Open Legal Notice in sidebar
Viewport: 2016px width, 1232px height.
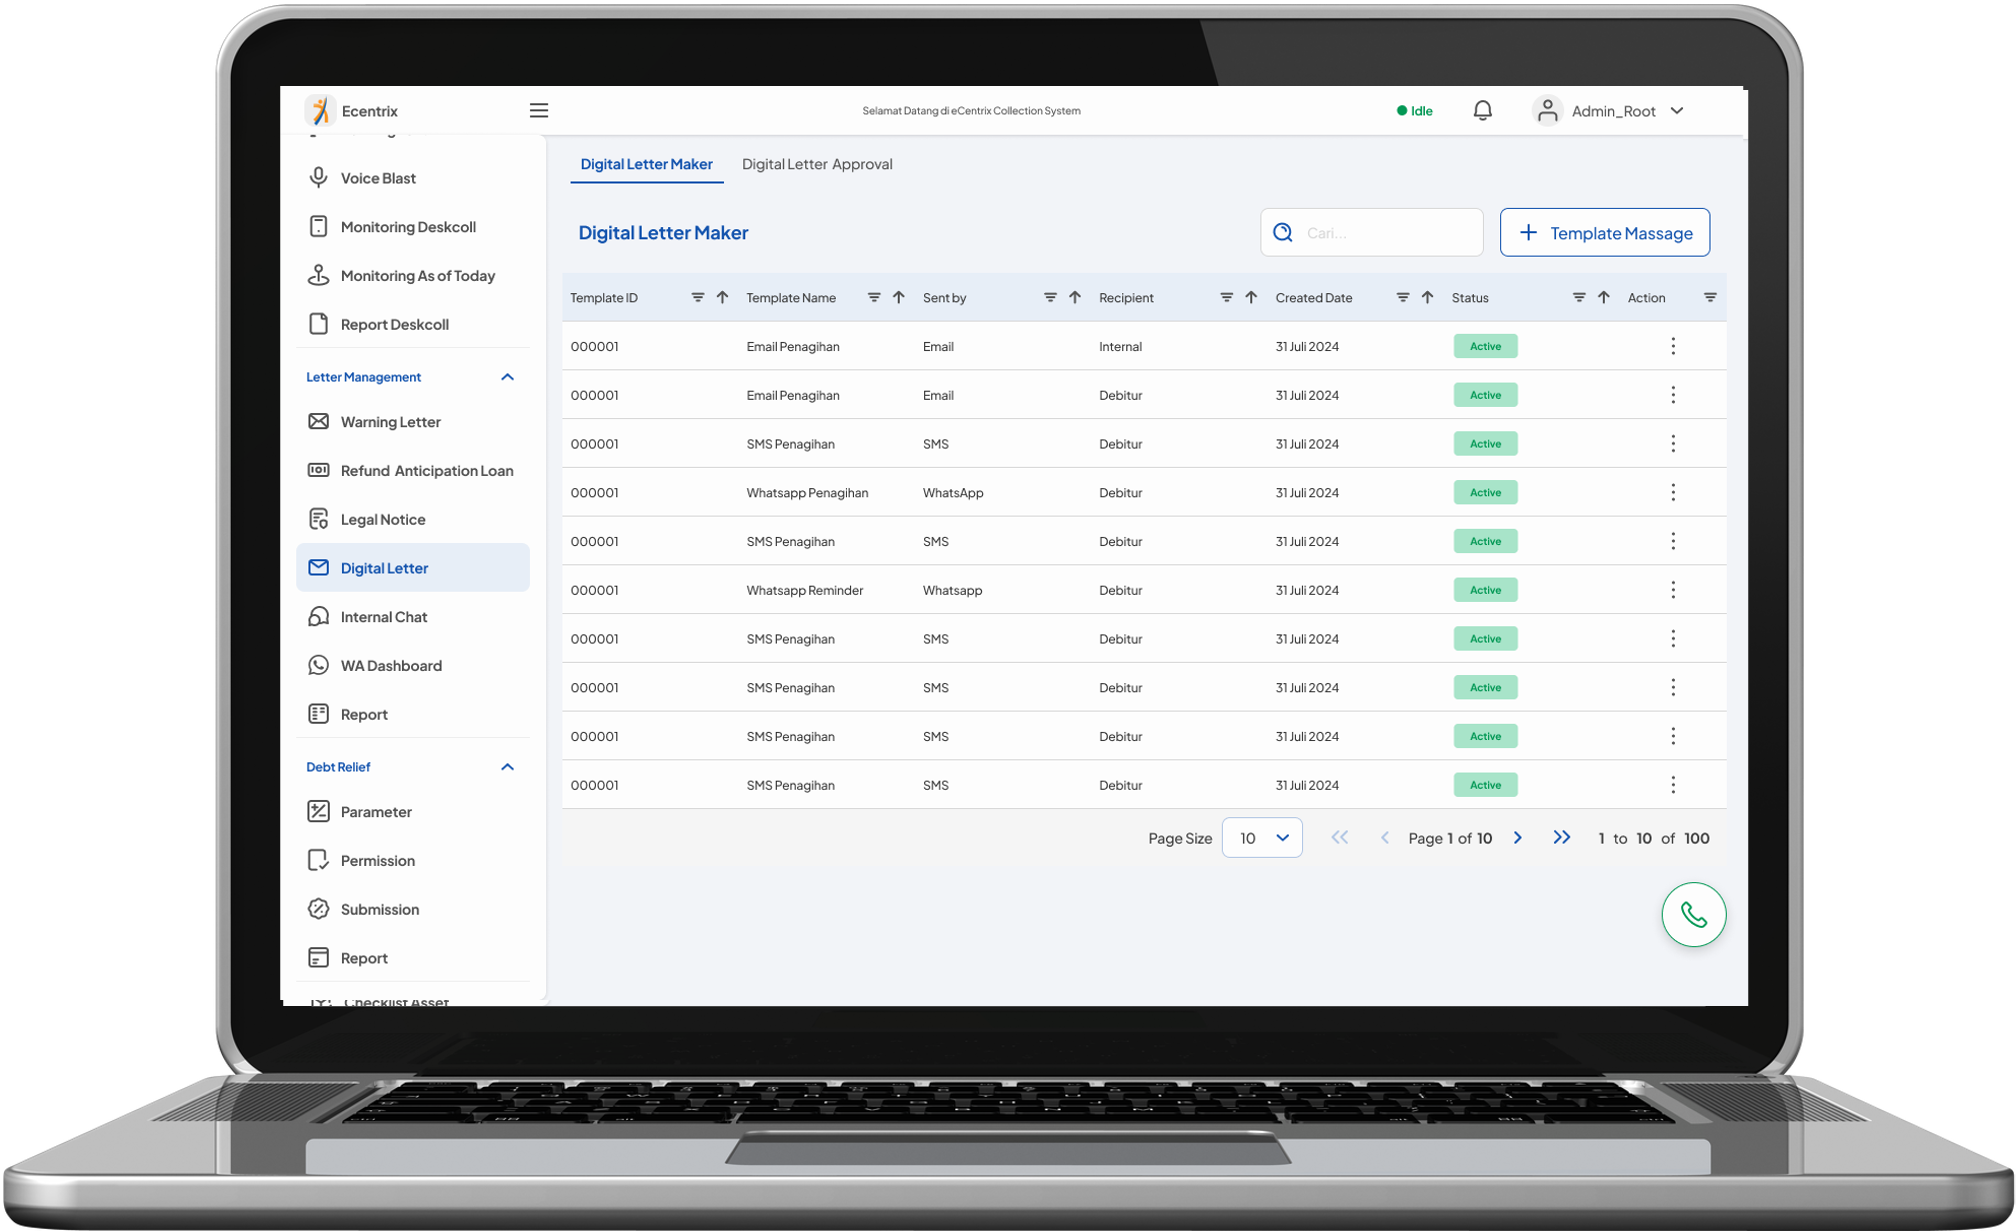(382, 520)
